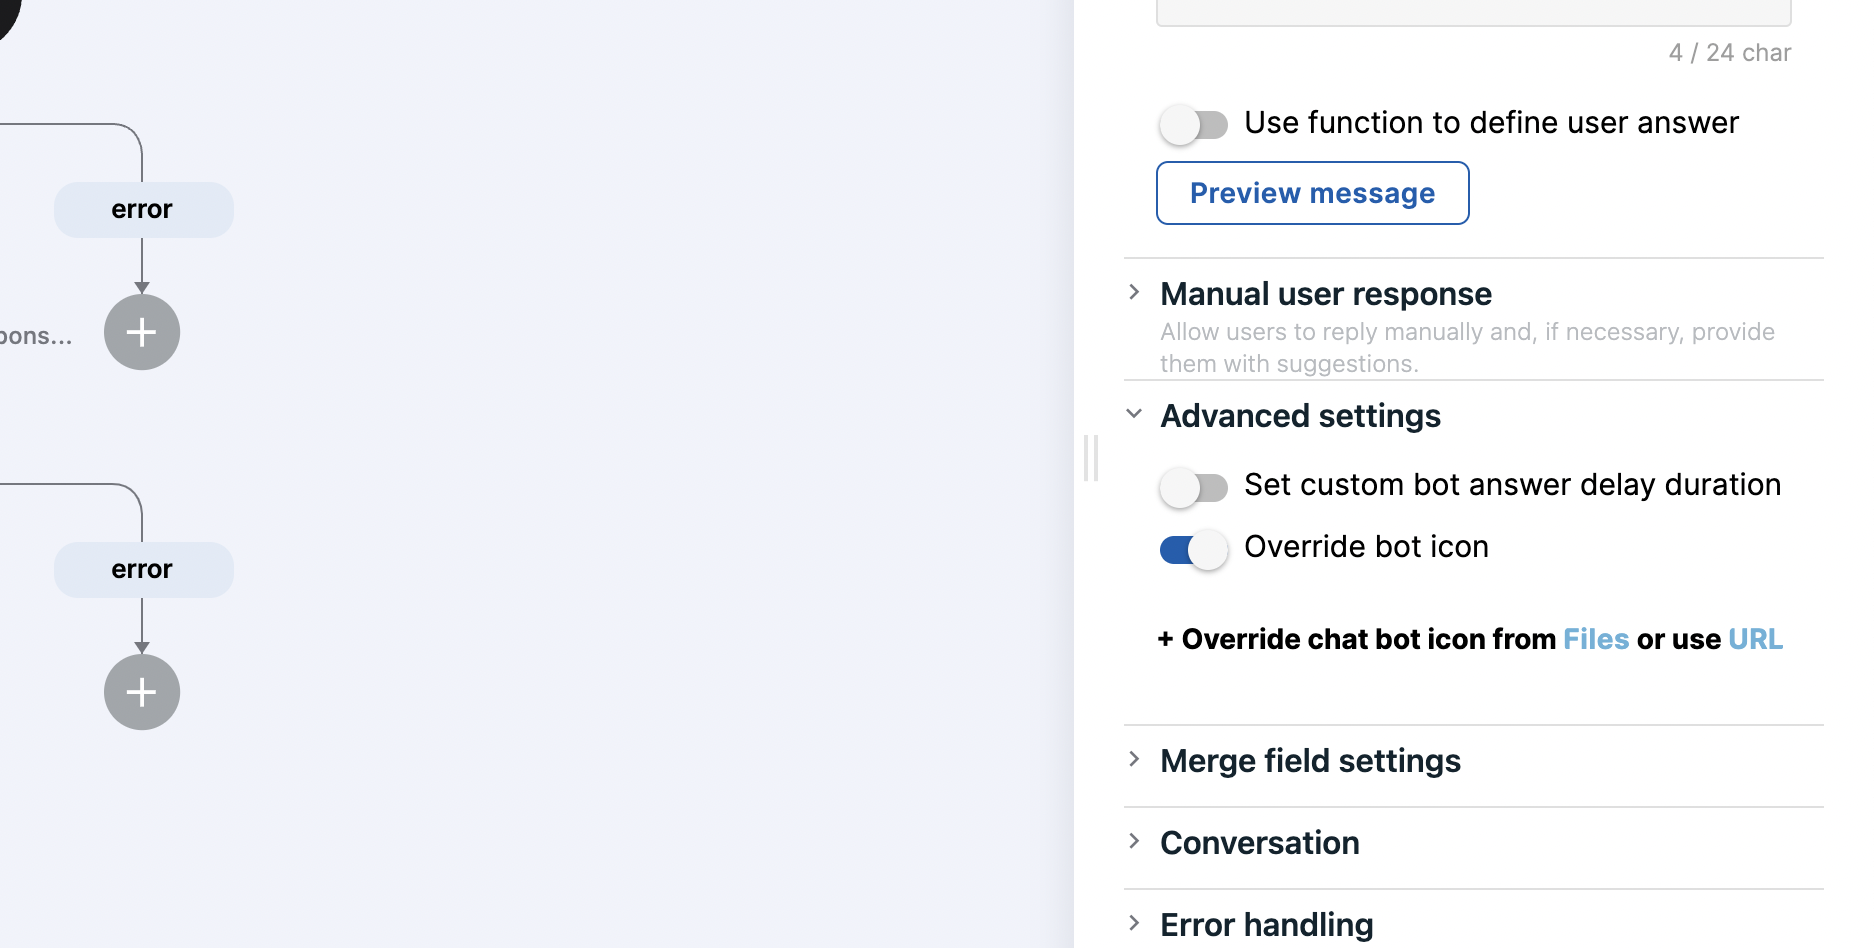The height and width of the screenshot is (948, 1874).
Task: Expand the Error handling section
Action: [x=1134, y=923]
